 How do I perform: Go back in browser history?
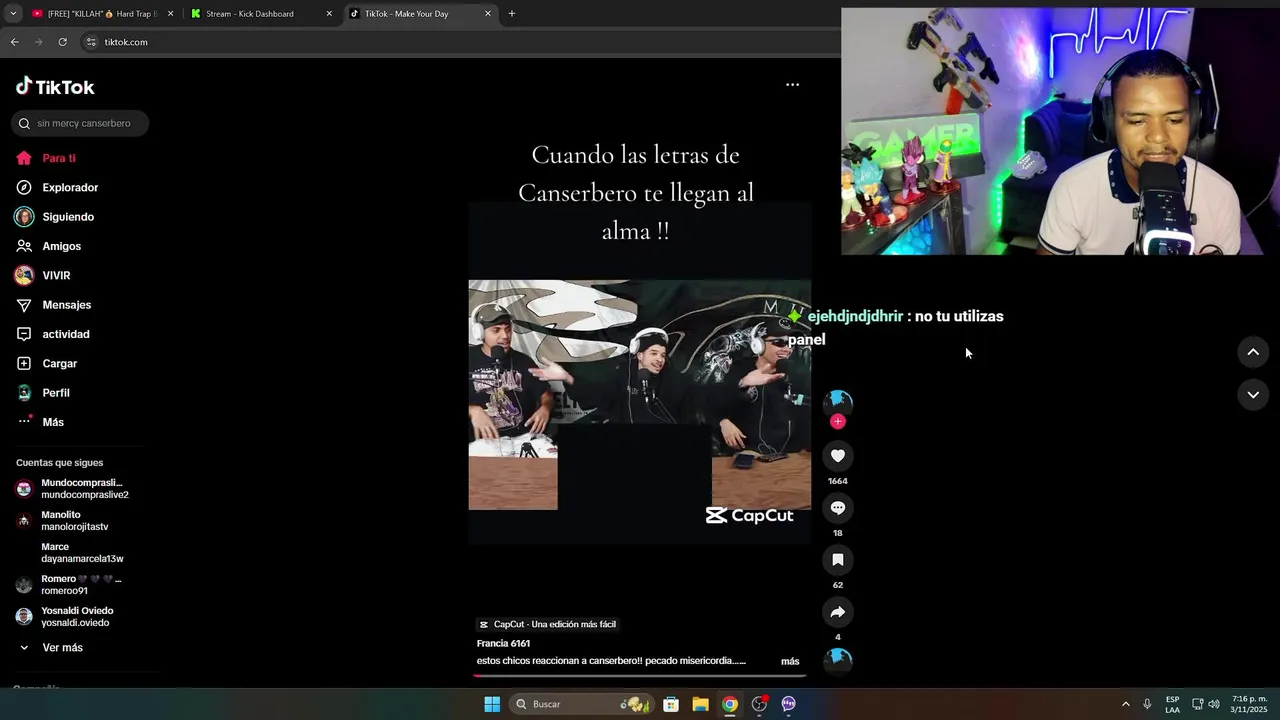coord(14,42)
